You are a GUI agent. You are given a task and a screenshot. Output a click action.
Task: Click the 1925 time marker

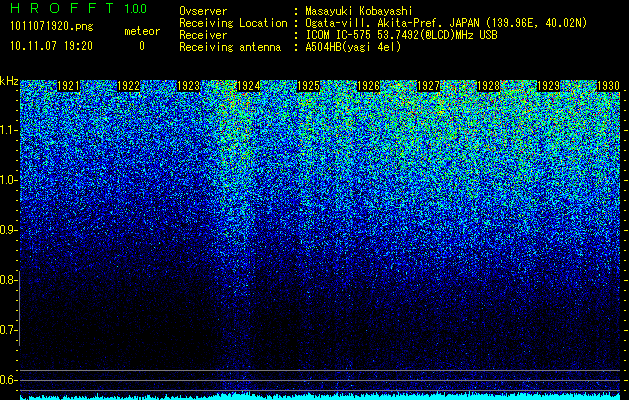pos(308,86)
